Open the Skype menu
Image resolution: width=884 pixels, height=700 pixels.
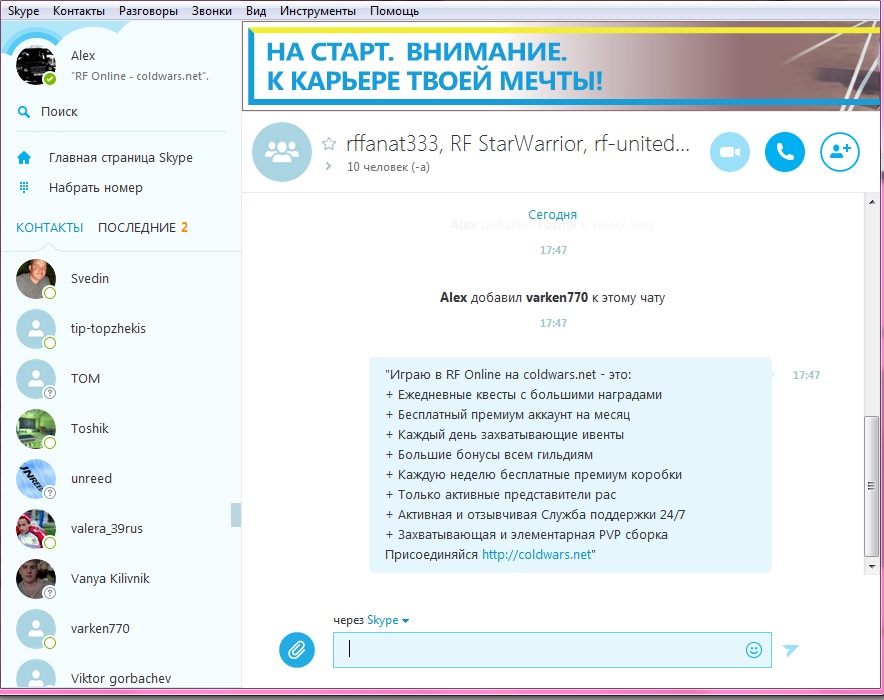coord(23,11)
